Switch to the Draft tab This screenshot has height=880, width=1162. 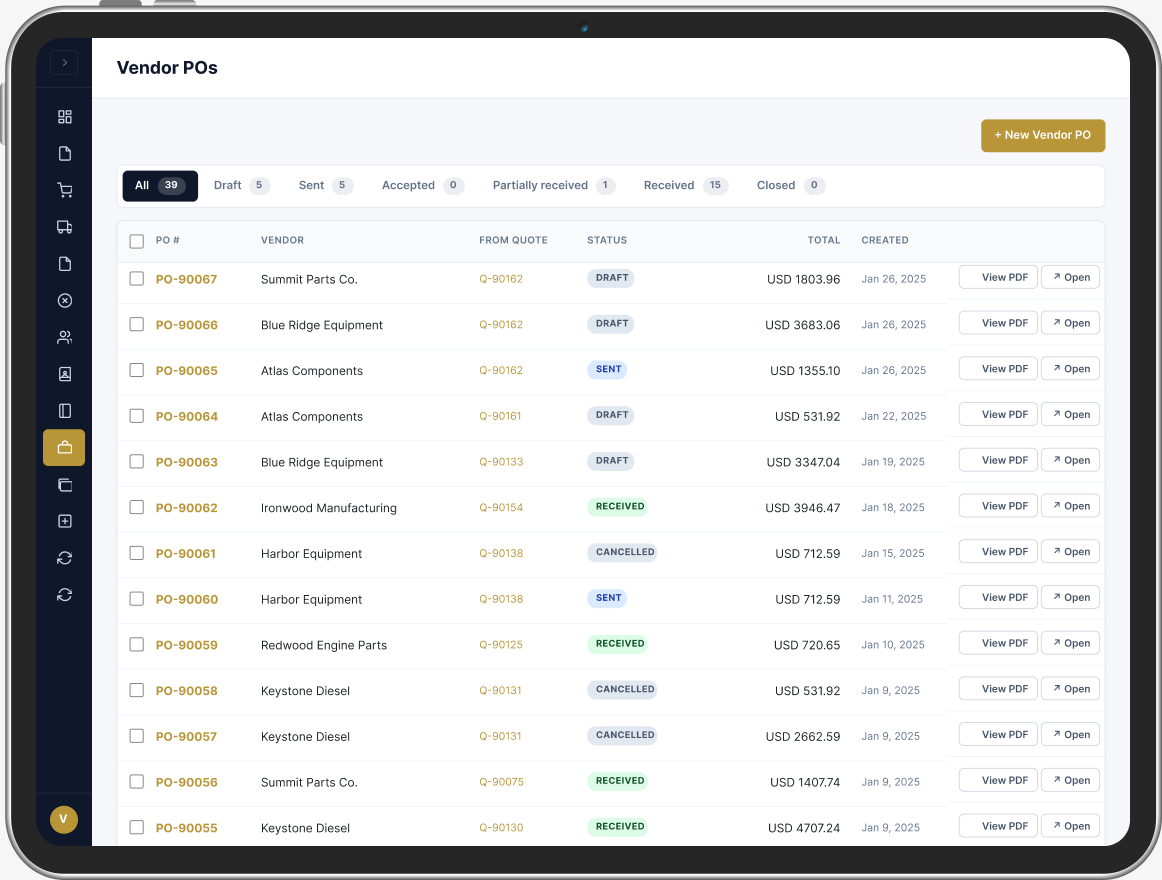(241, 185)
